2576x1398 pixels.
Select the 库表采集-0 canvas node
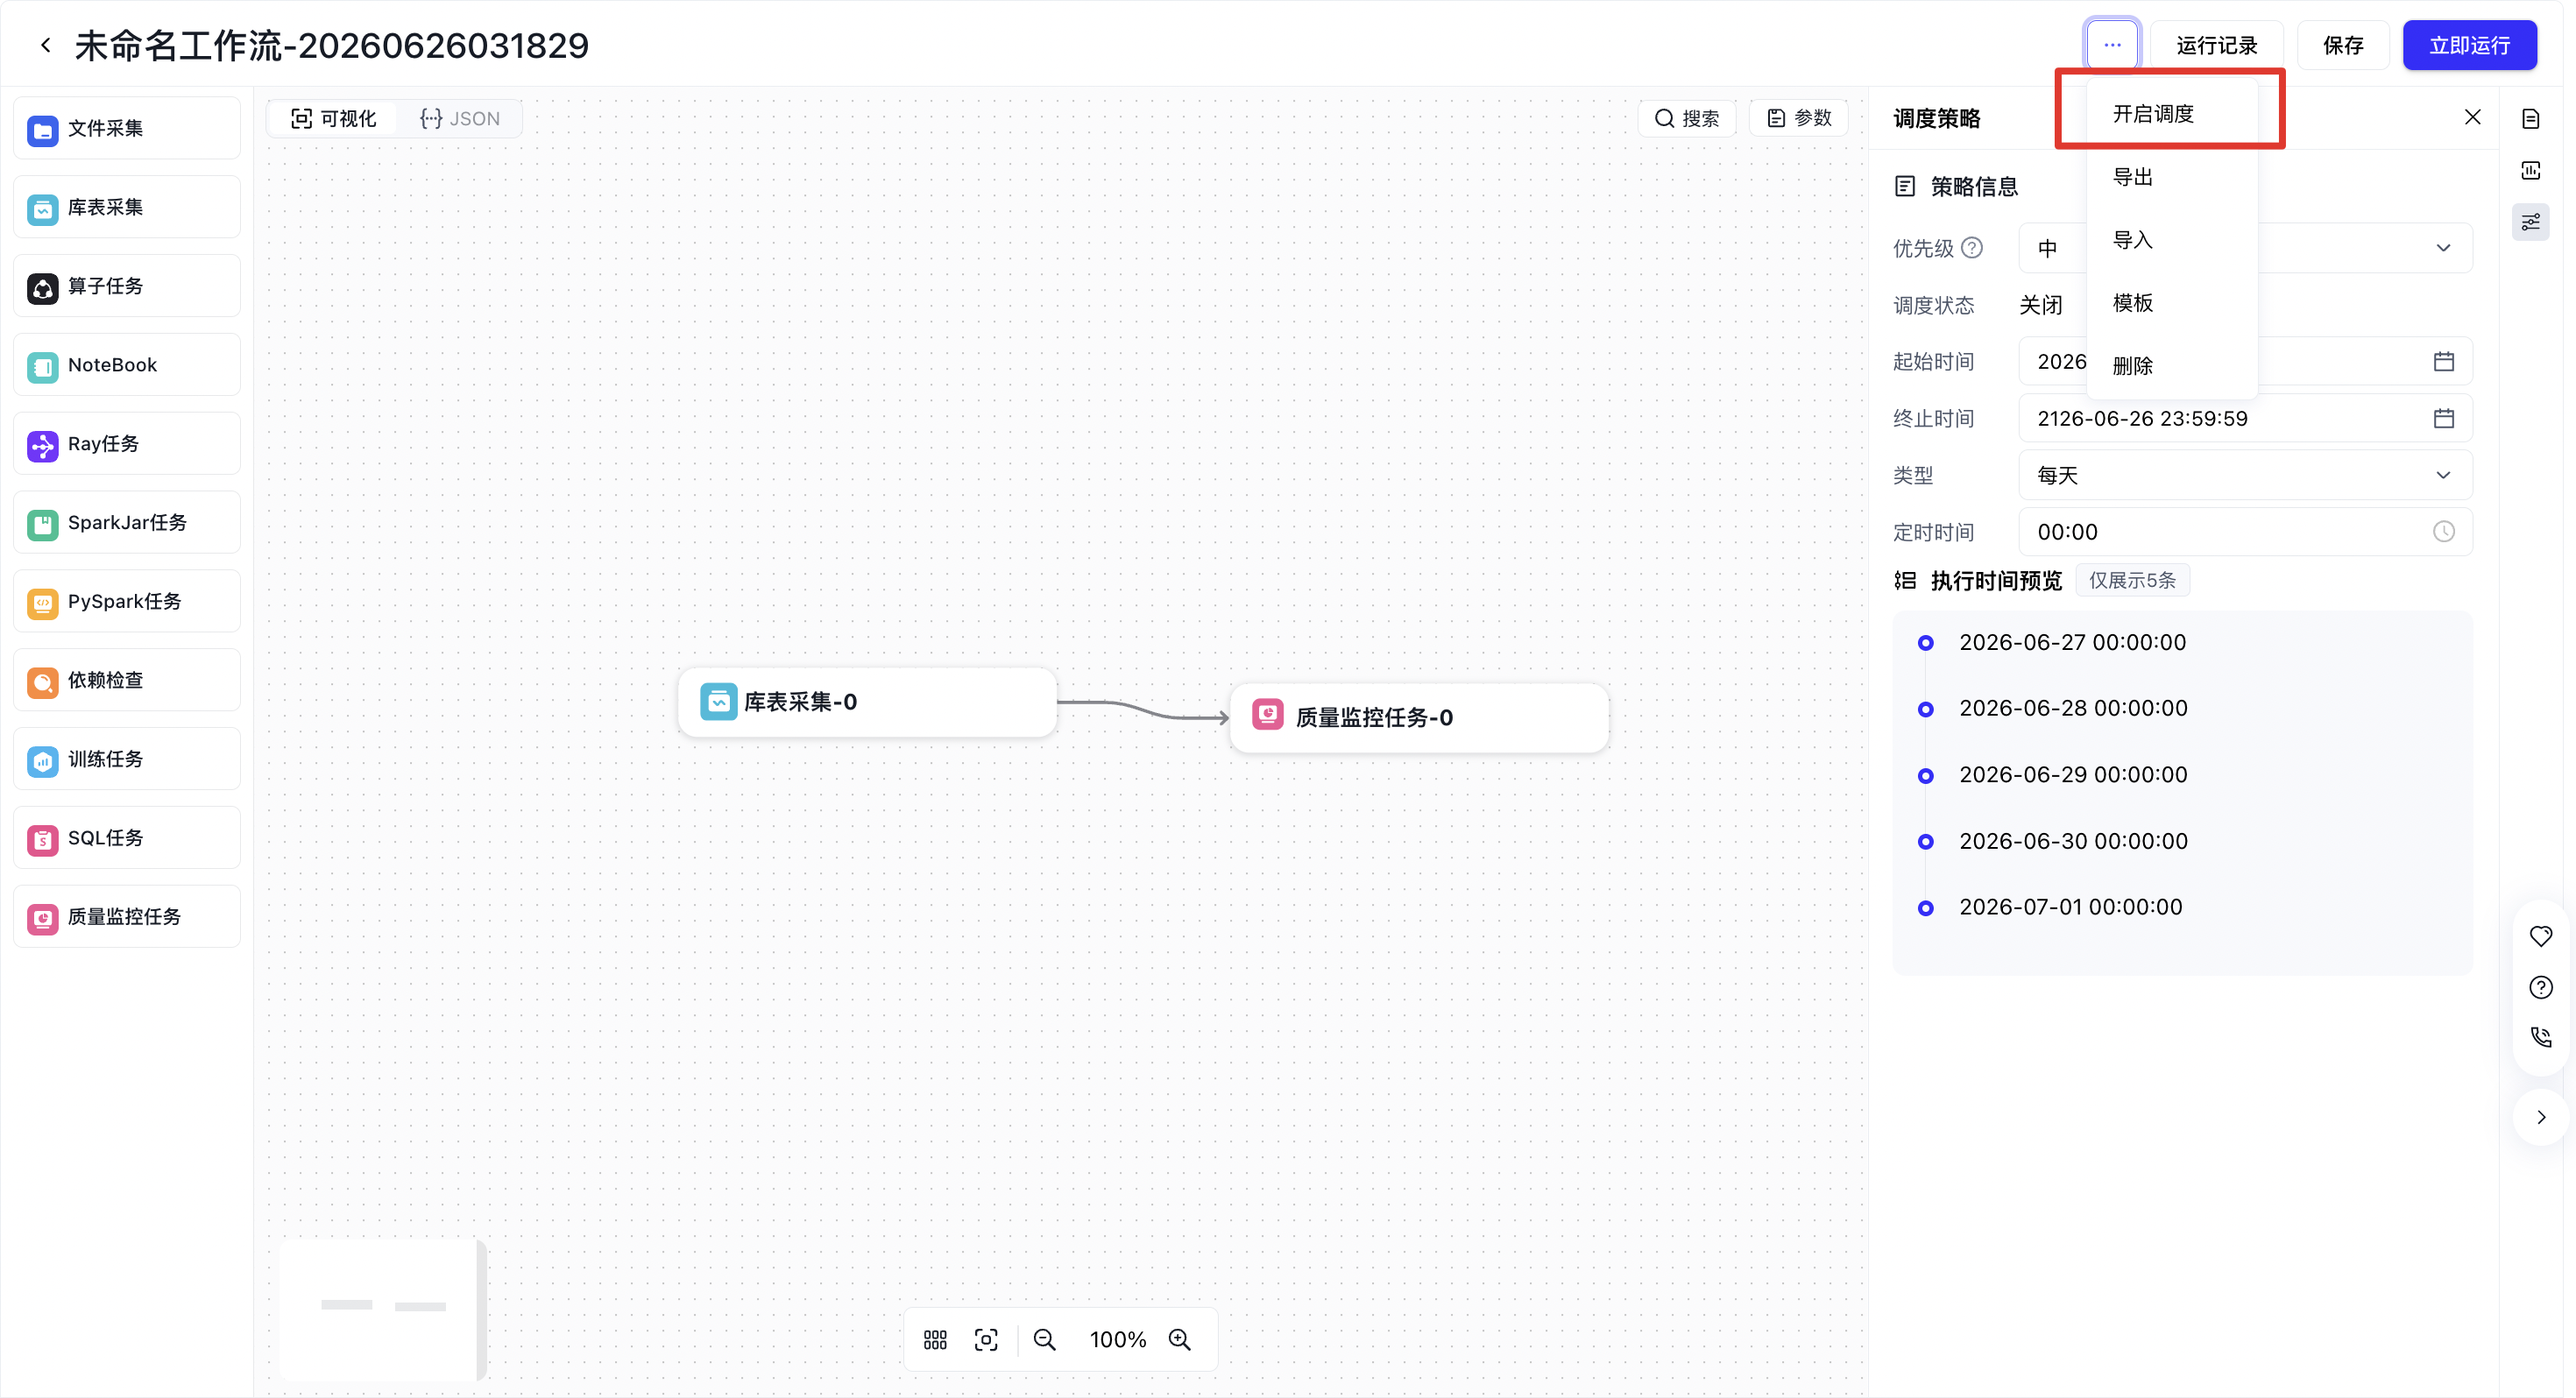867,702
